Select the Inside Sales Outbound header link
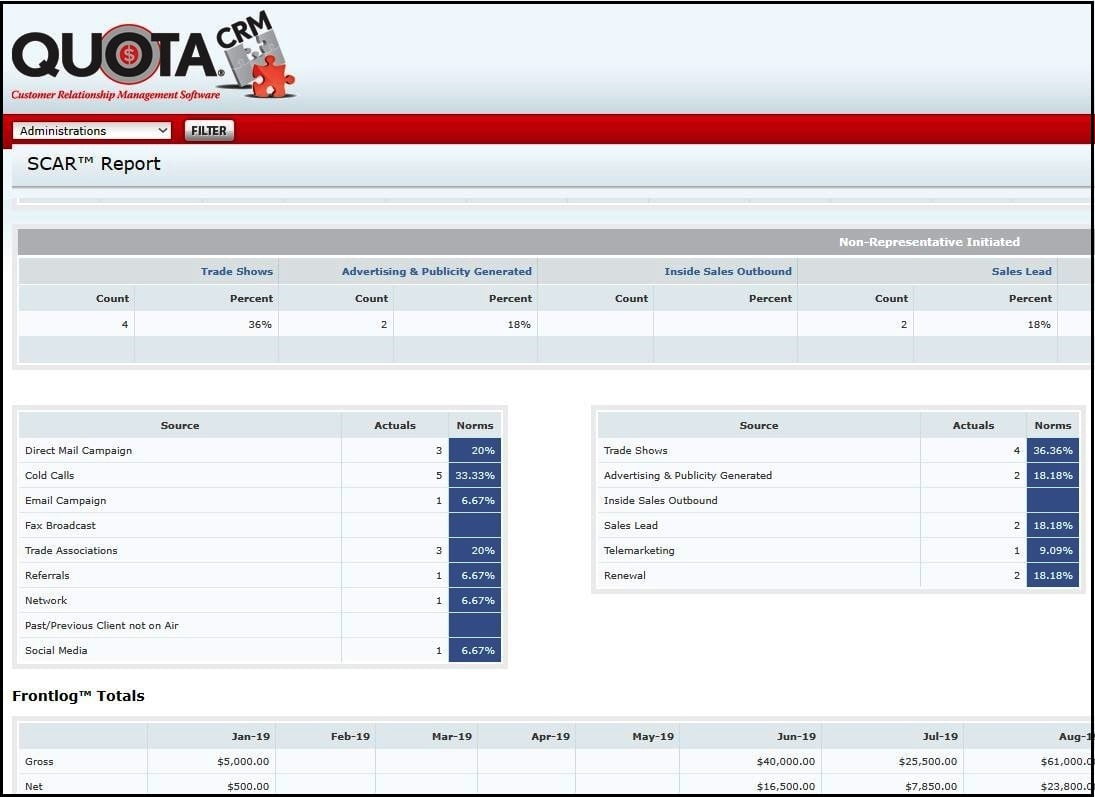Viewport: 1095px width, 797px height. 727,271
